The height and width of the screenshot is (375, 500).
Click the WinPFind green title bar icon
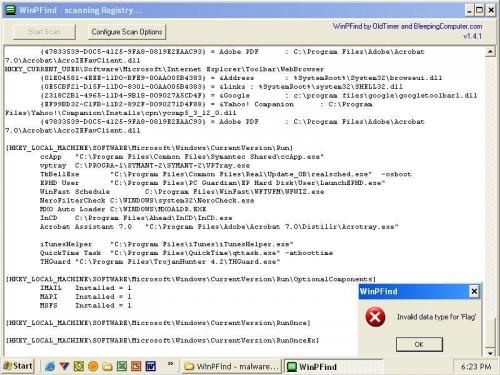pyautogui.click(x=11, y=10)
